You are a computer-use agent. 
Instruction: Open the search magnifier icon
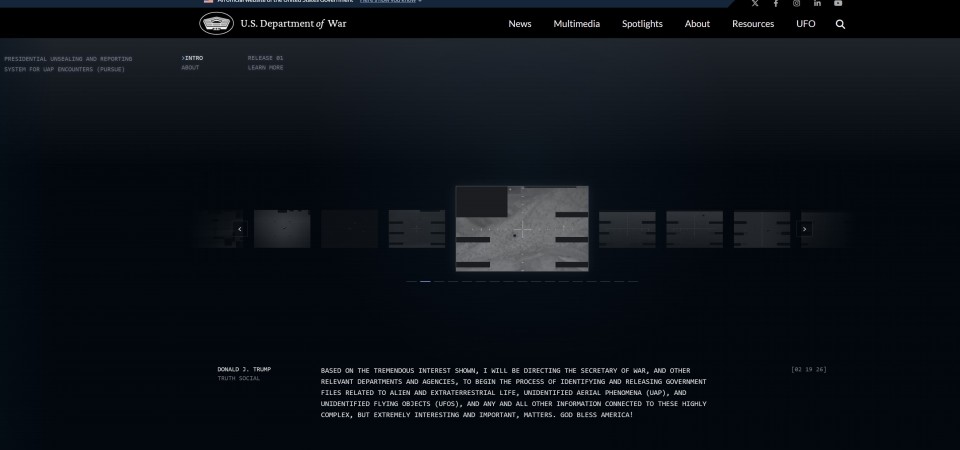[840, 24]
